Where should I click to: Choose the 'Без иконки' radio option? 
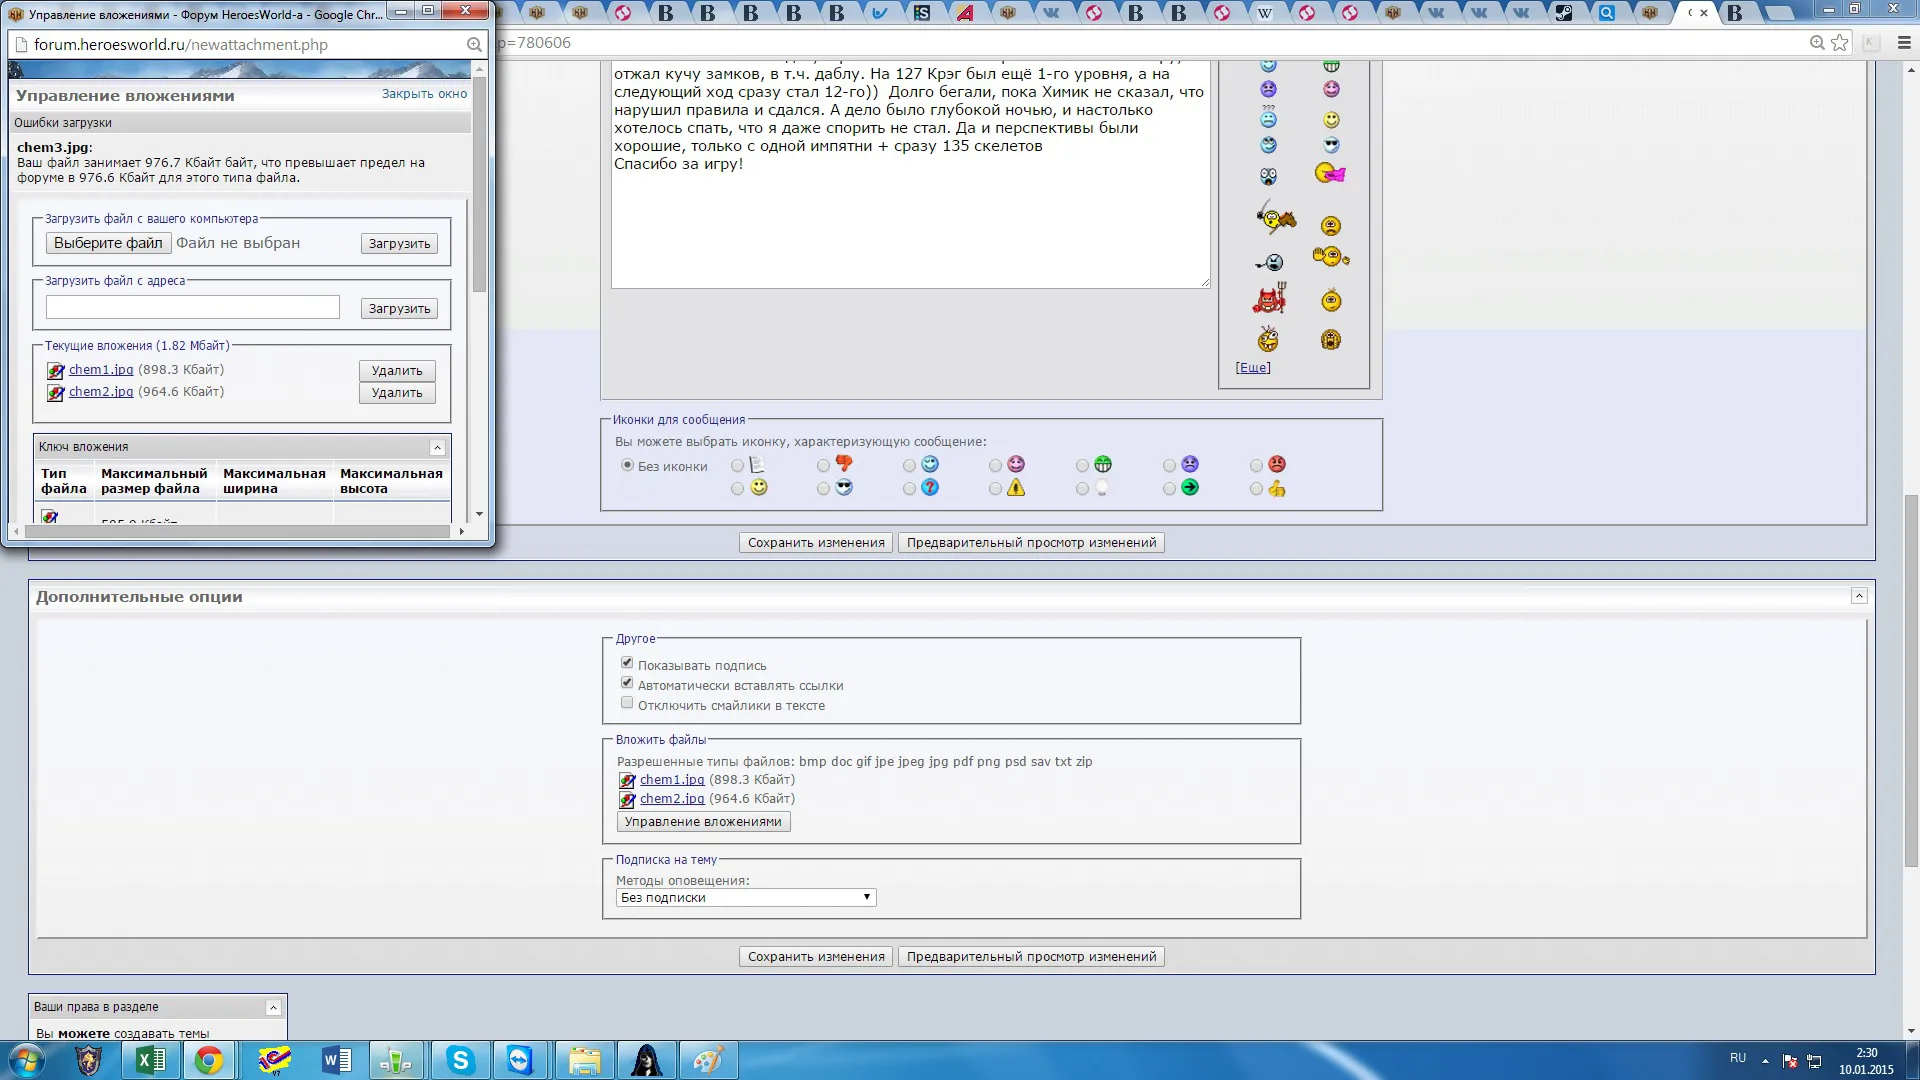(627, 465)
